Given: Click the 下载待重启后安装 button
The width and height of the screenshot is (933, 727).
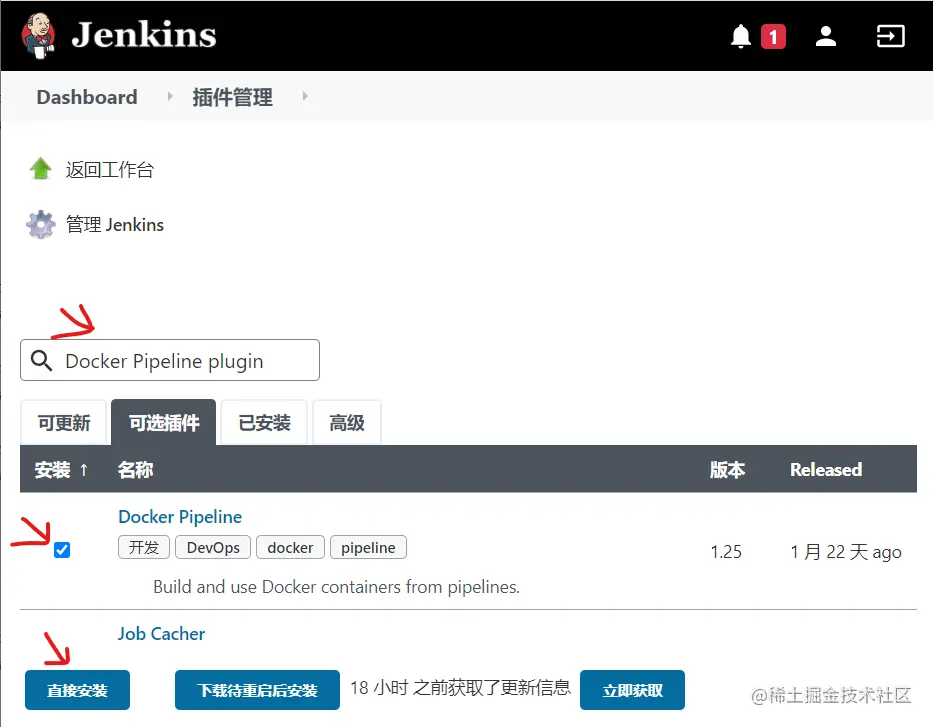Looking at the screenshot, I should tap(257, 690).
